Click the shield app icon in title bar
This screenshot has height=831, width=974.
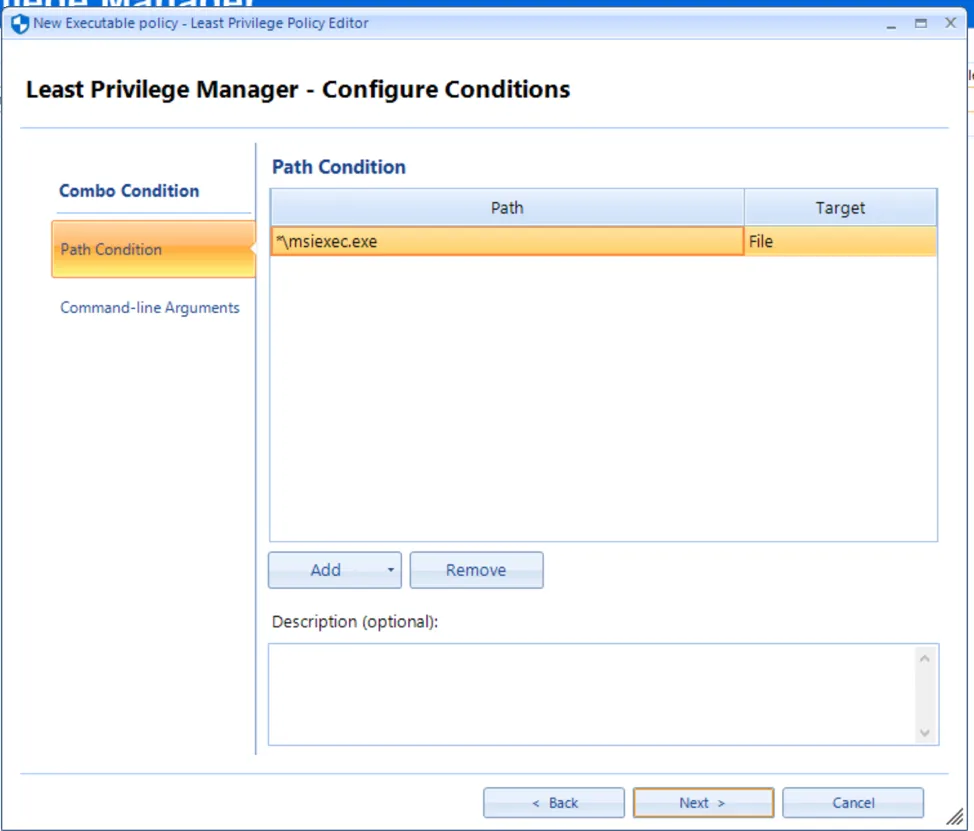click(x=19, y=23)
